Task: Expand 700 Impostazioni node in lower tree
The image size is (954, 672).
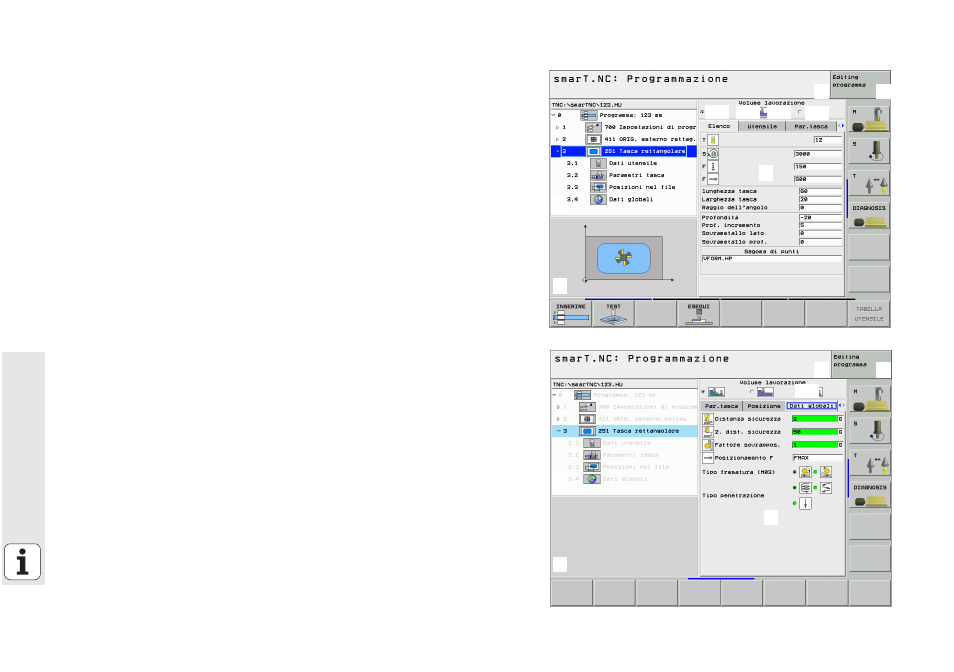Action: click(559, 407)
